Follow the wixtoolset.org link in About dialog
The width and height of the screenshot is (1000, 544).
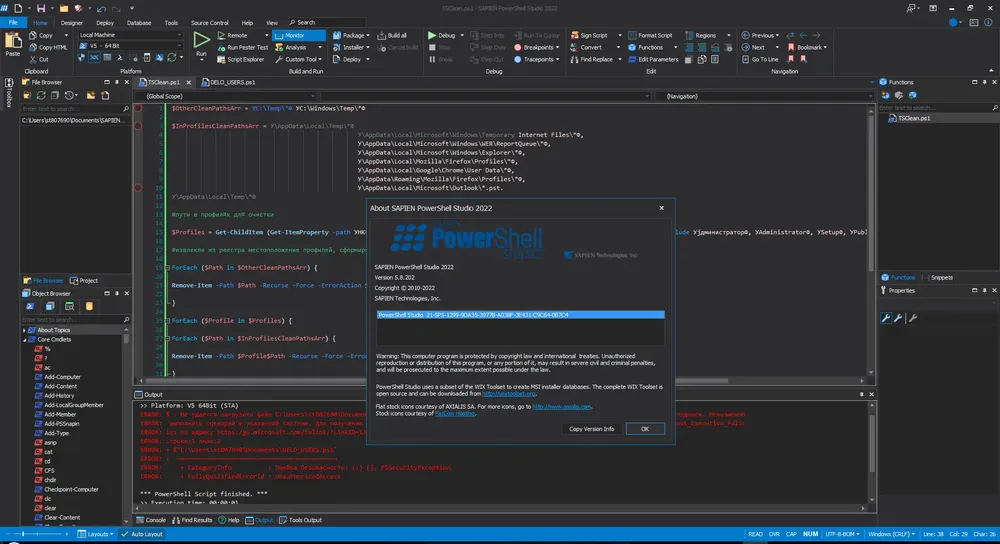tap(509, 393)
